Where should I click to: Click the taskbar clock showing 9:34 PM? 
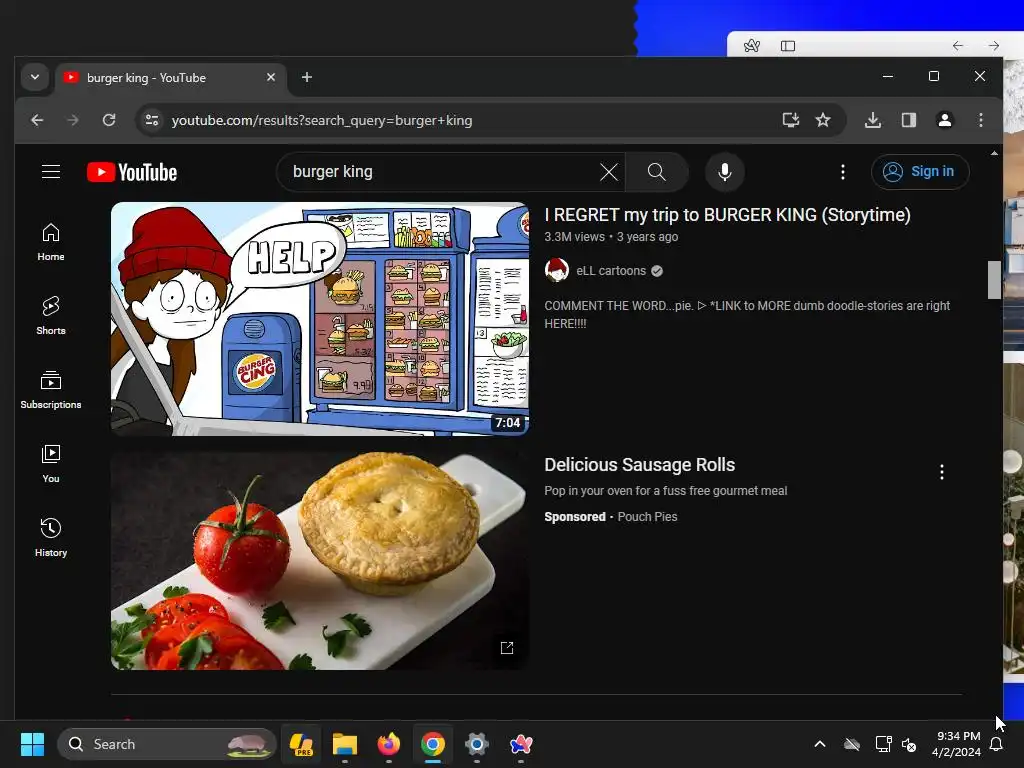(x=957, y=744)
